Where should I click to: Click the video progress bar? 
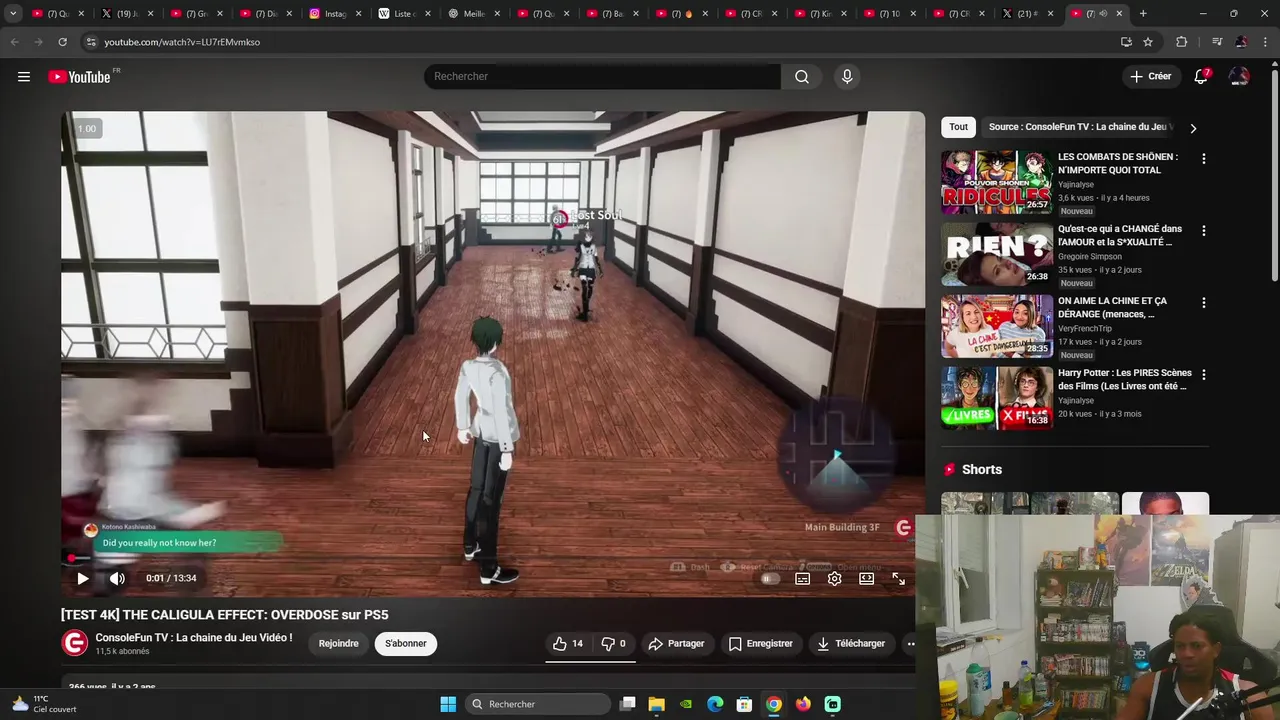click(x=492, y=558)
